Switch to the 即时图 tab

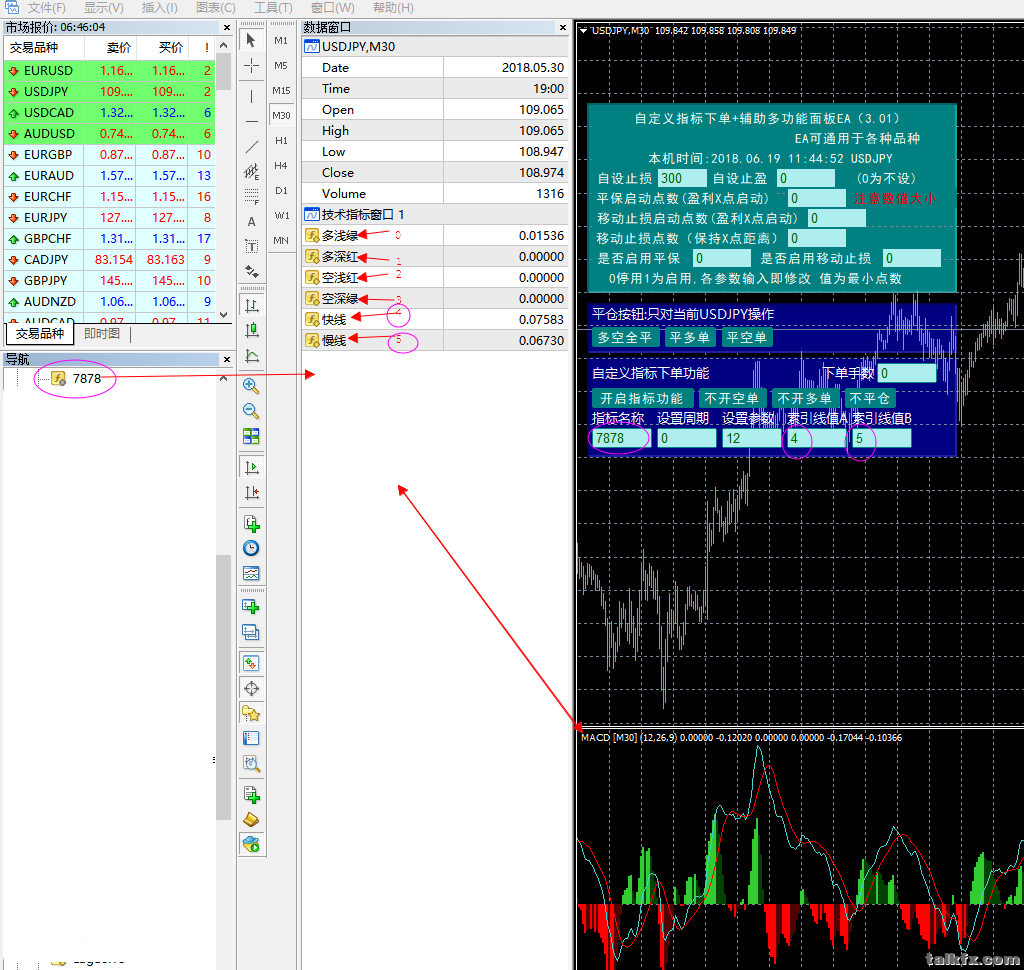coord(102,334)
